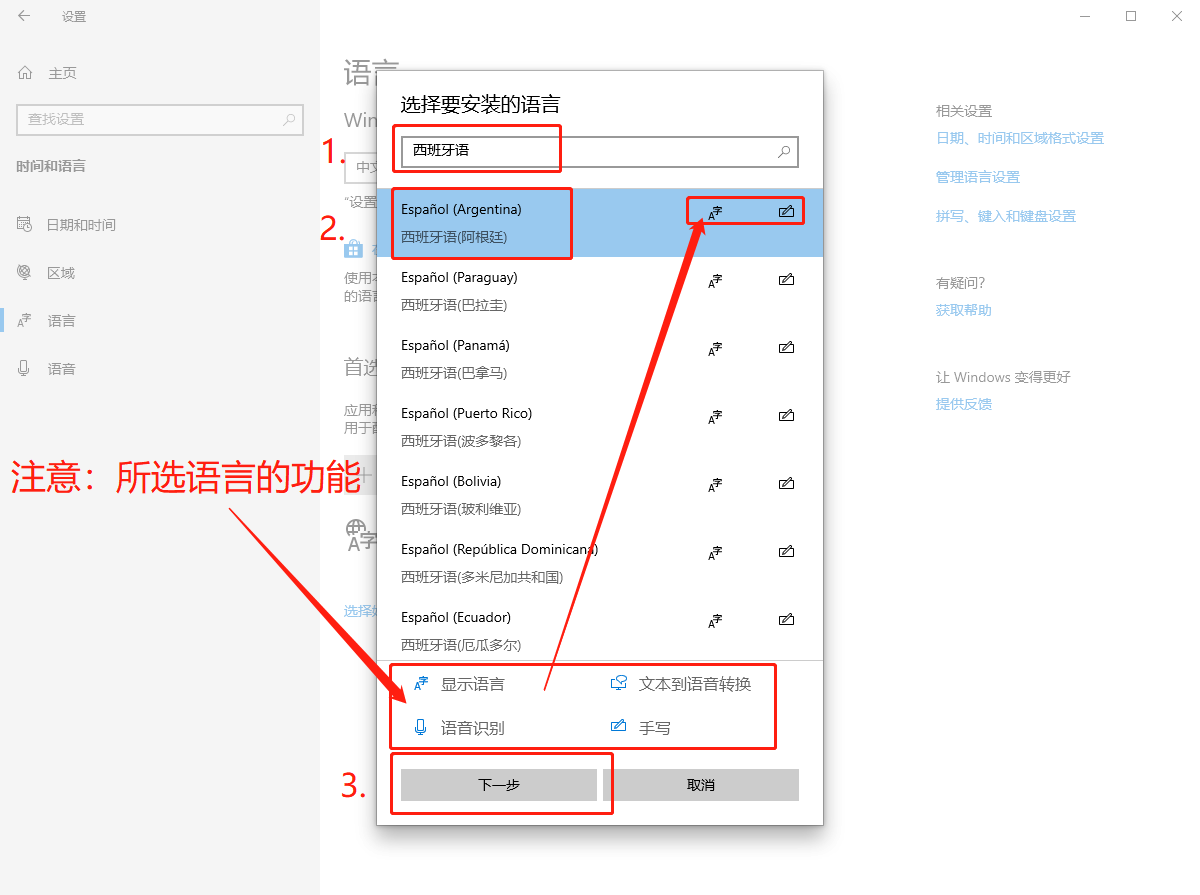Click the Home icon in sidebar
The image size is (1200, 895).
(25, 73)
